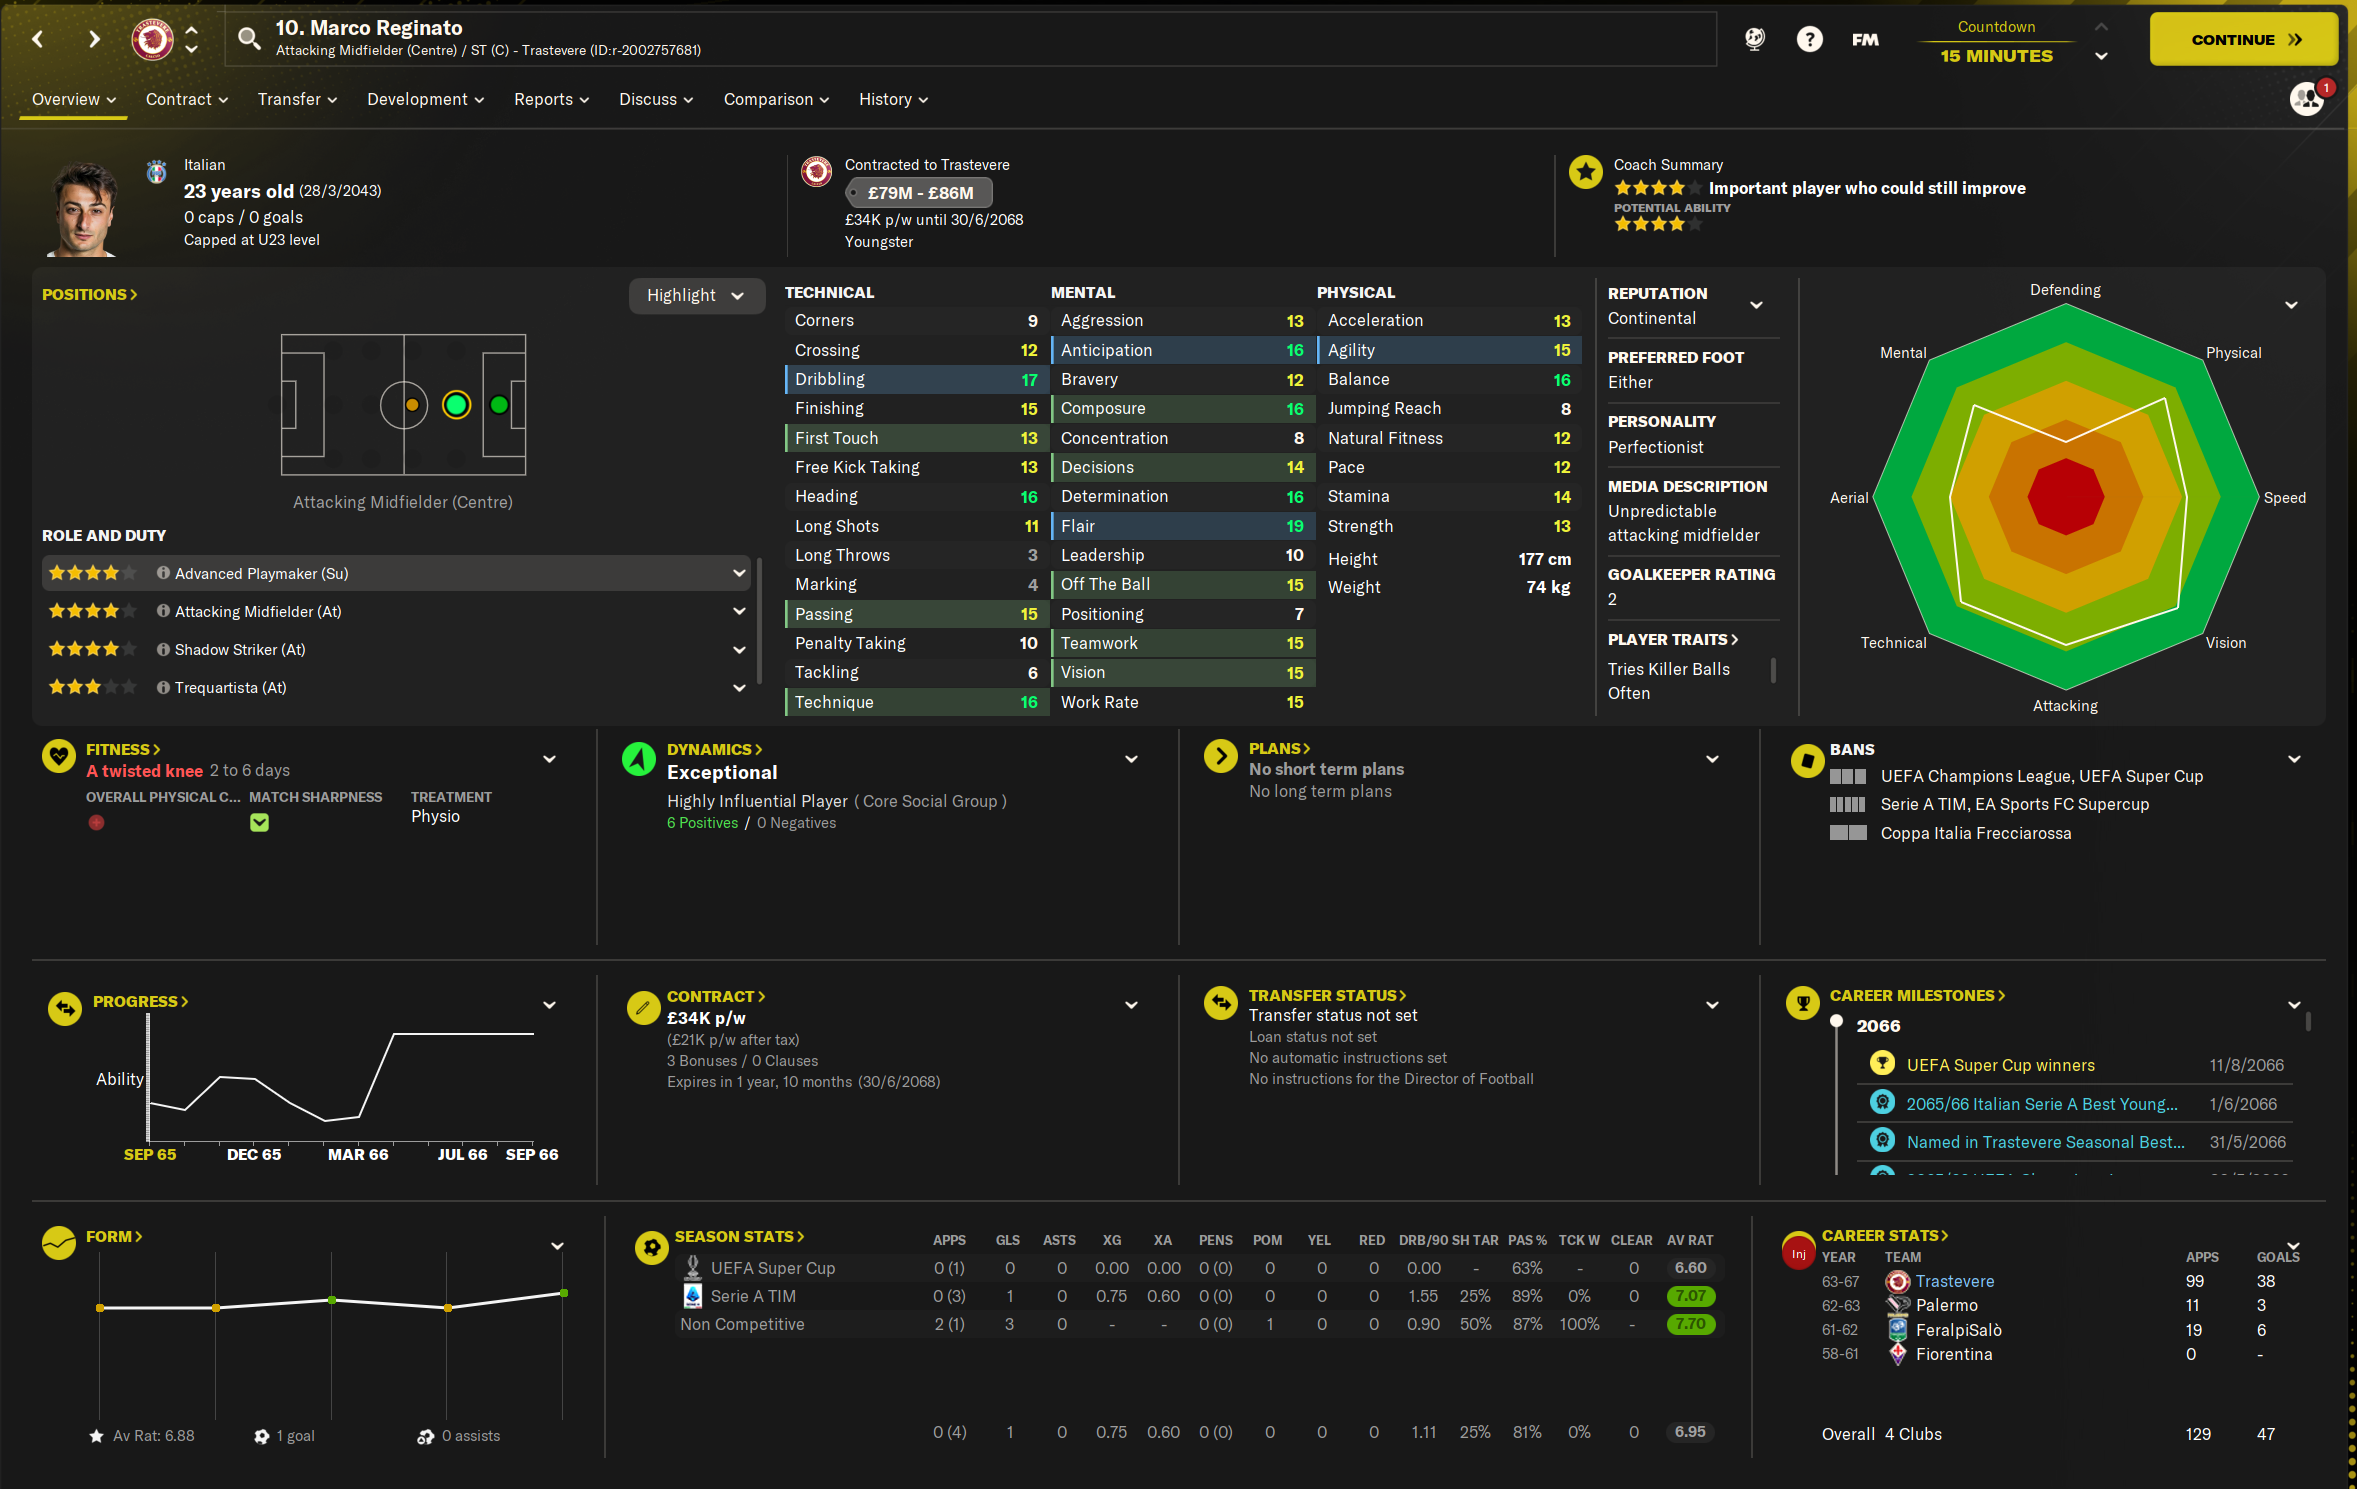Viewport: 2357px width, 1489px height.
Task: Open the Comparison menu
Action: (776, 99)
